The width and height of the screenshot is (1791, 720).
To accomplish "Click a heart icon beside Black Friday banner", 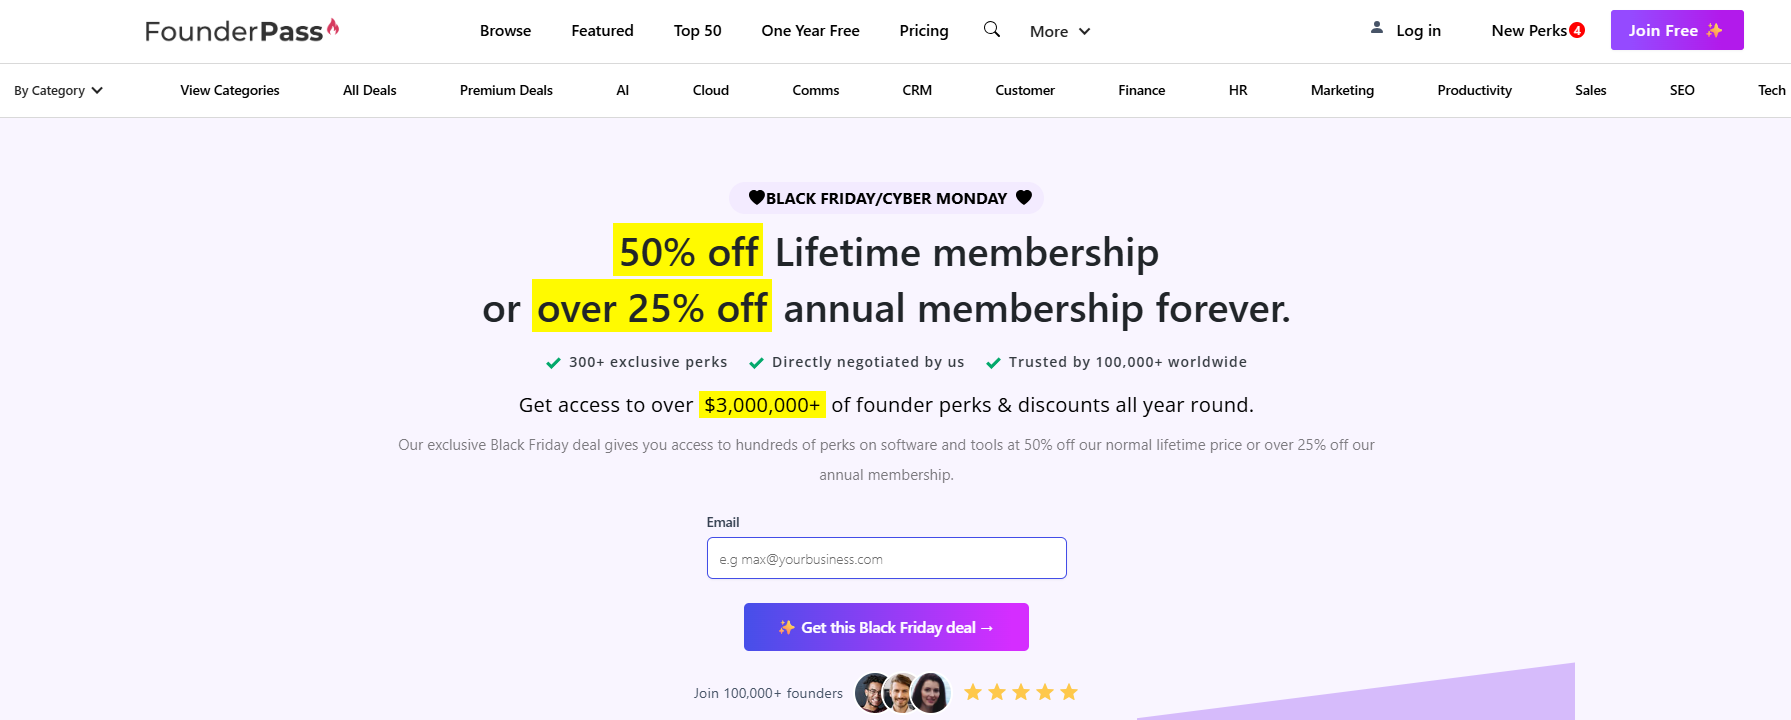I will (756, 197).
